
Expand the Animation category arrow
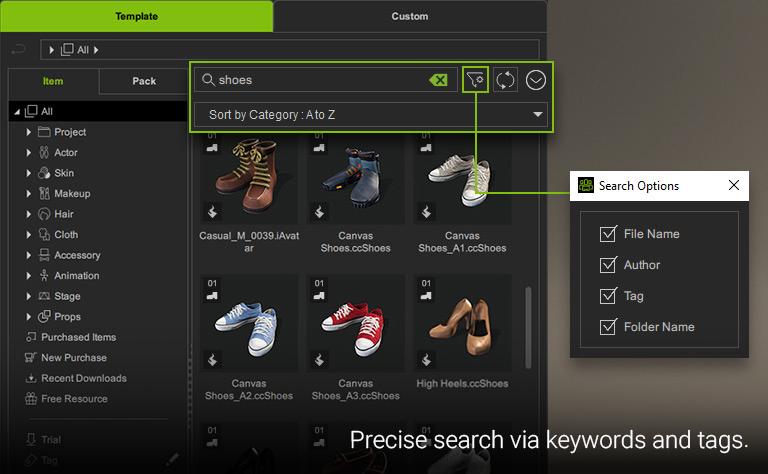[29, 276]
